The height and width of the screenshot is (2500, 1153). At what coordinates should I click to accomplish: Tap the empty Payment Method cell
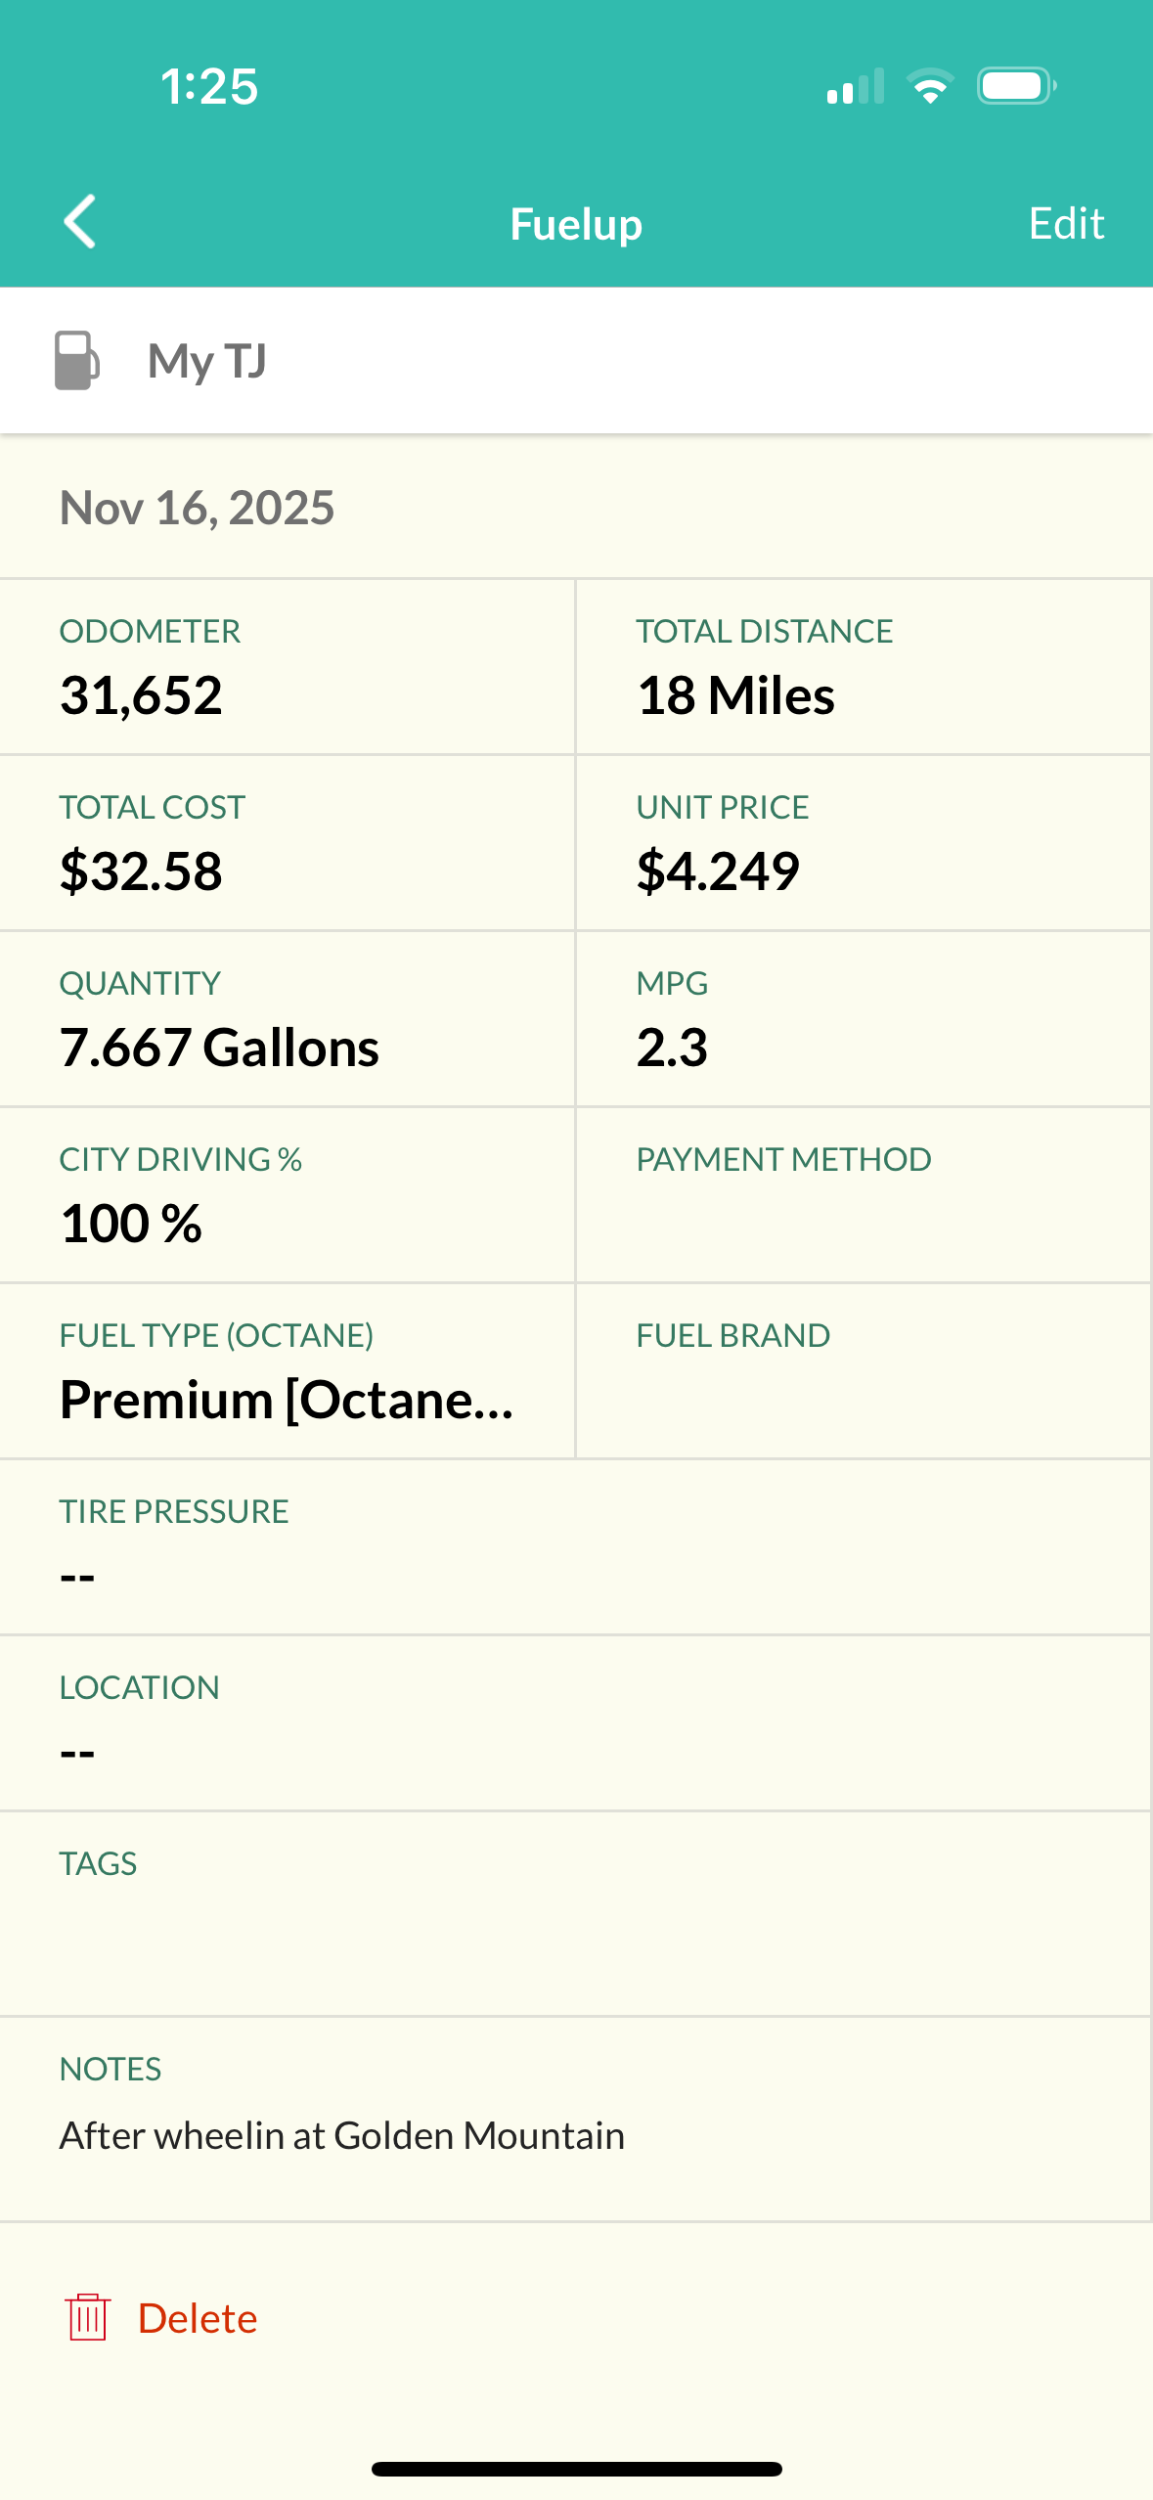(x=862, y=1195)
